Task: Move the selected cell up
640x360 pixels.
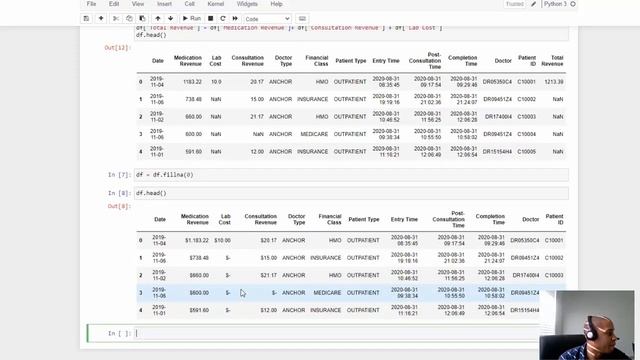Action: pyautogui.click(x=158, y=19)
